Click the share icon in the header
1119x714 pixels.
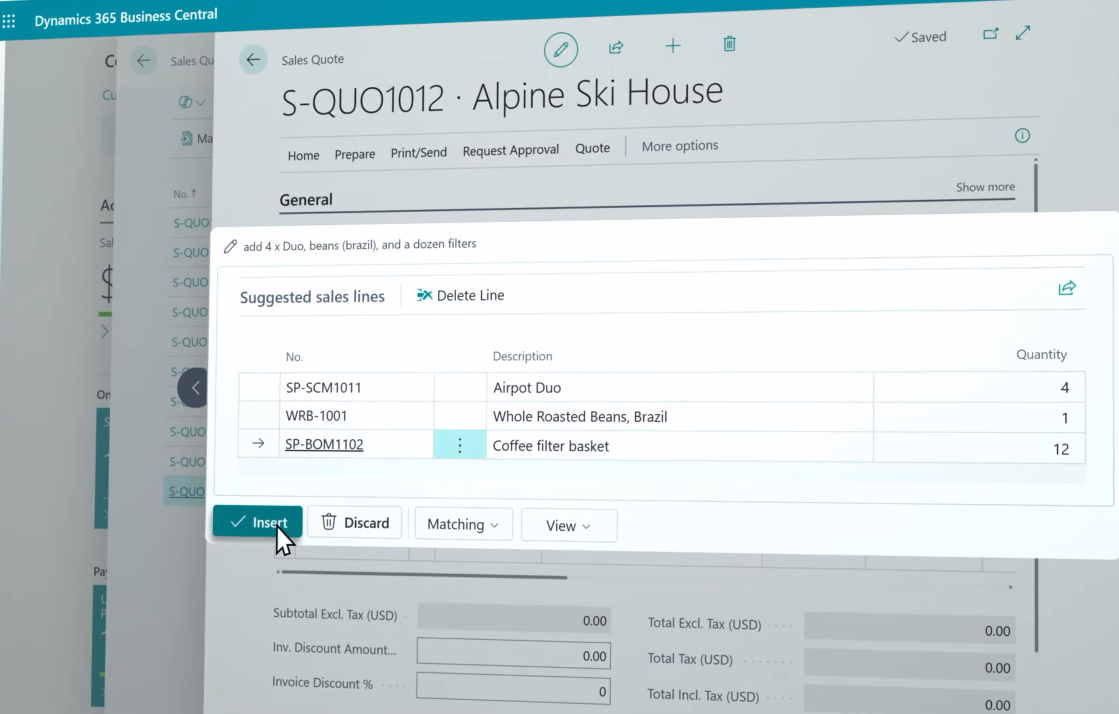point(616,47)
